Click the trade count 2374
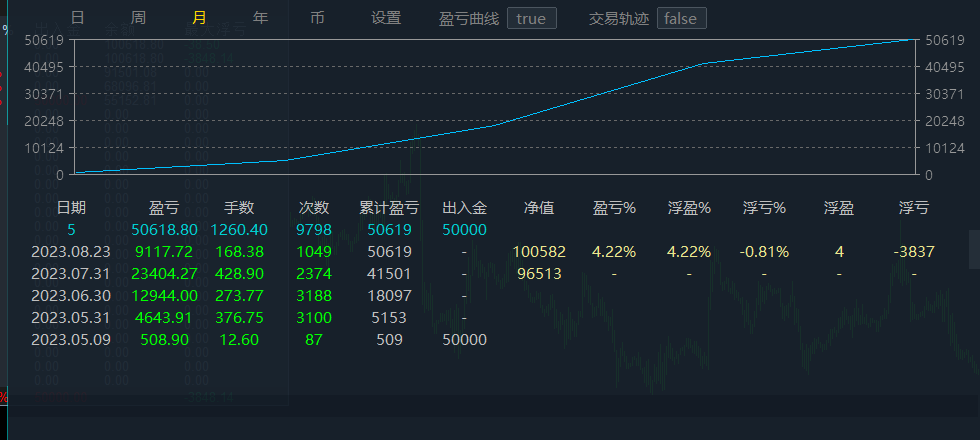This screenshot has height=440, width=980. click(x=314, y=274)
